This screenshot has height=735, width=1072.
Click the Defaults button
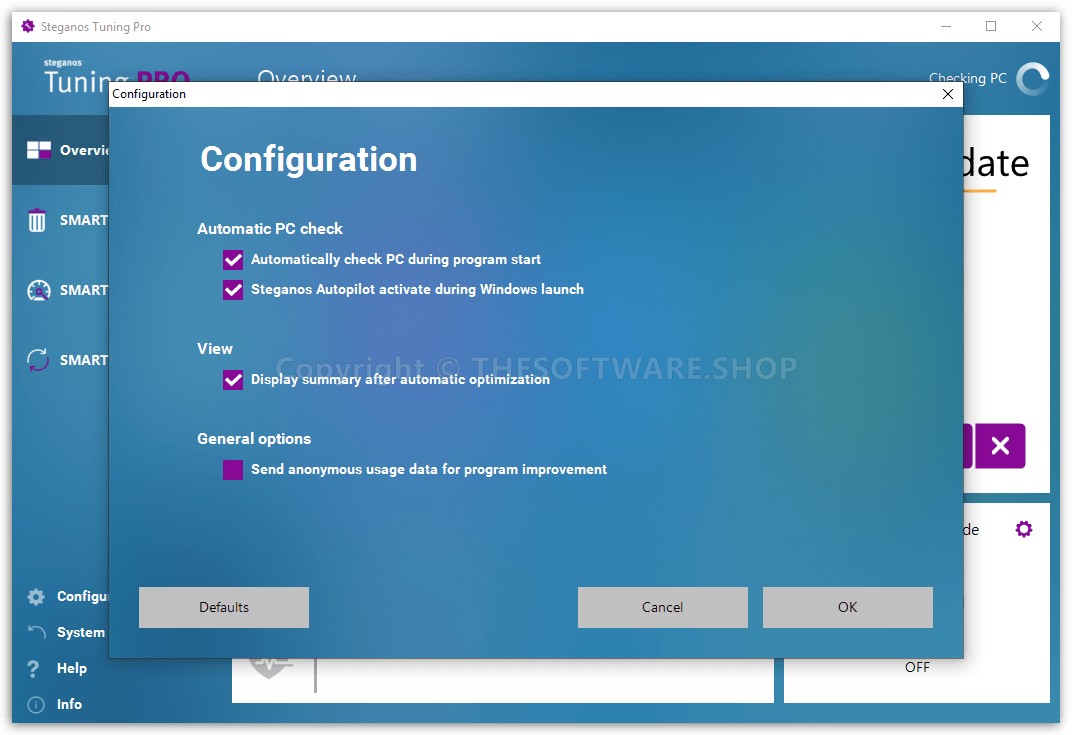(x=224, y=607)
